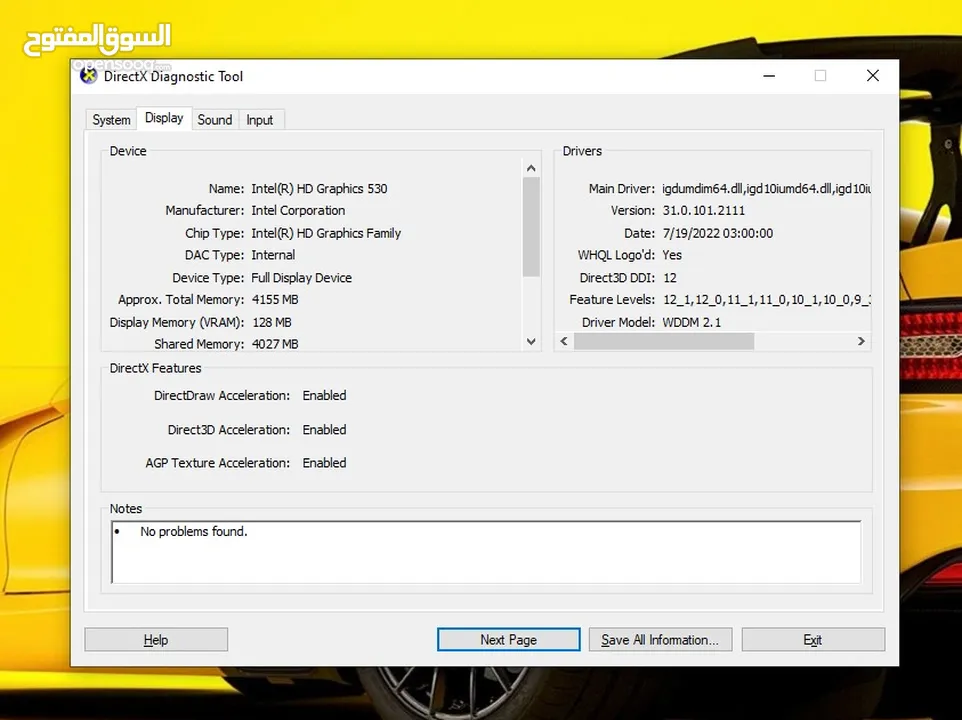The width and height of the screenshot is (962, 720).
Task: Click AGP Texture Acceleration 'Enabled' status
Action: pos(324,463)
